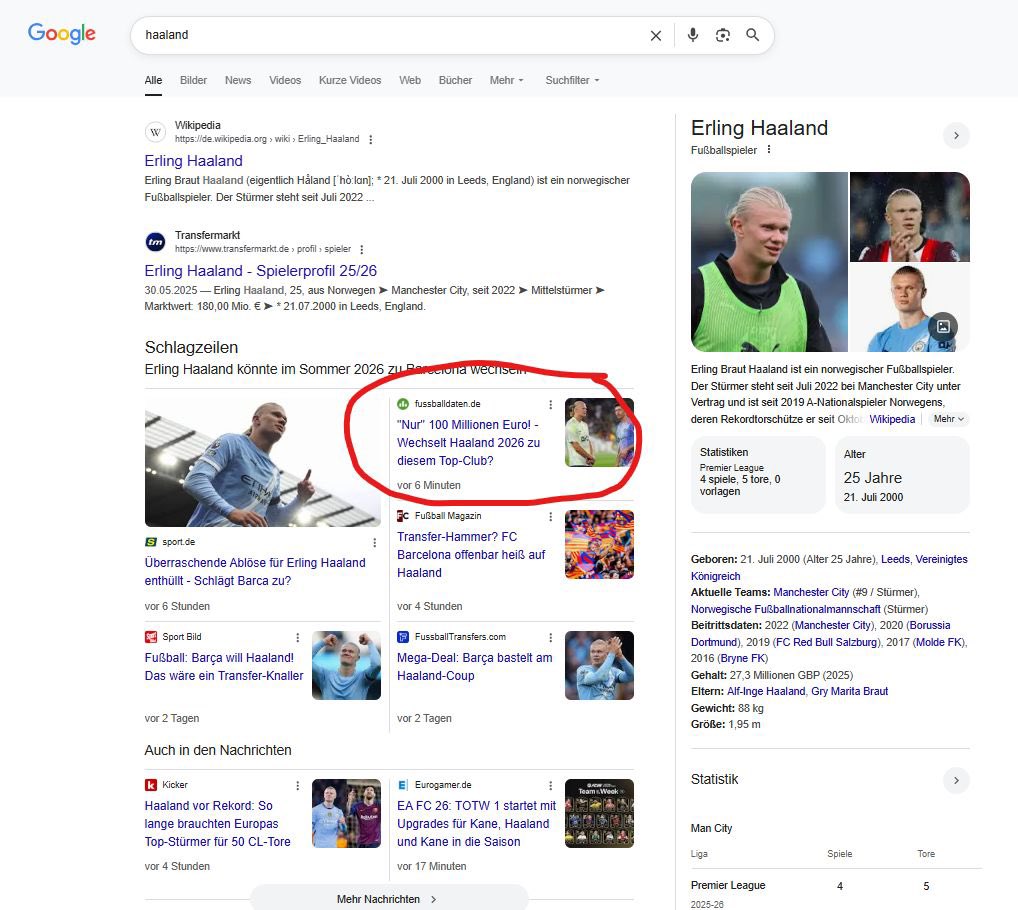
Task: Open Kicker article thumbnail of Haaland and Messi
Action: pos(347,814)
